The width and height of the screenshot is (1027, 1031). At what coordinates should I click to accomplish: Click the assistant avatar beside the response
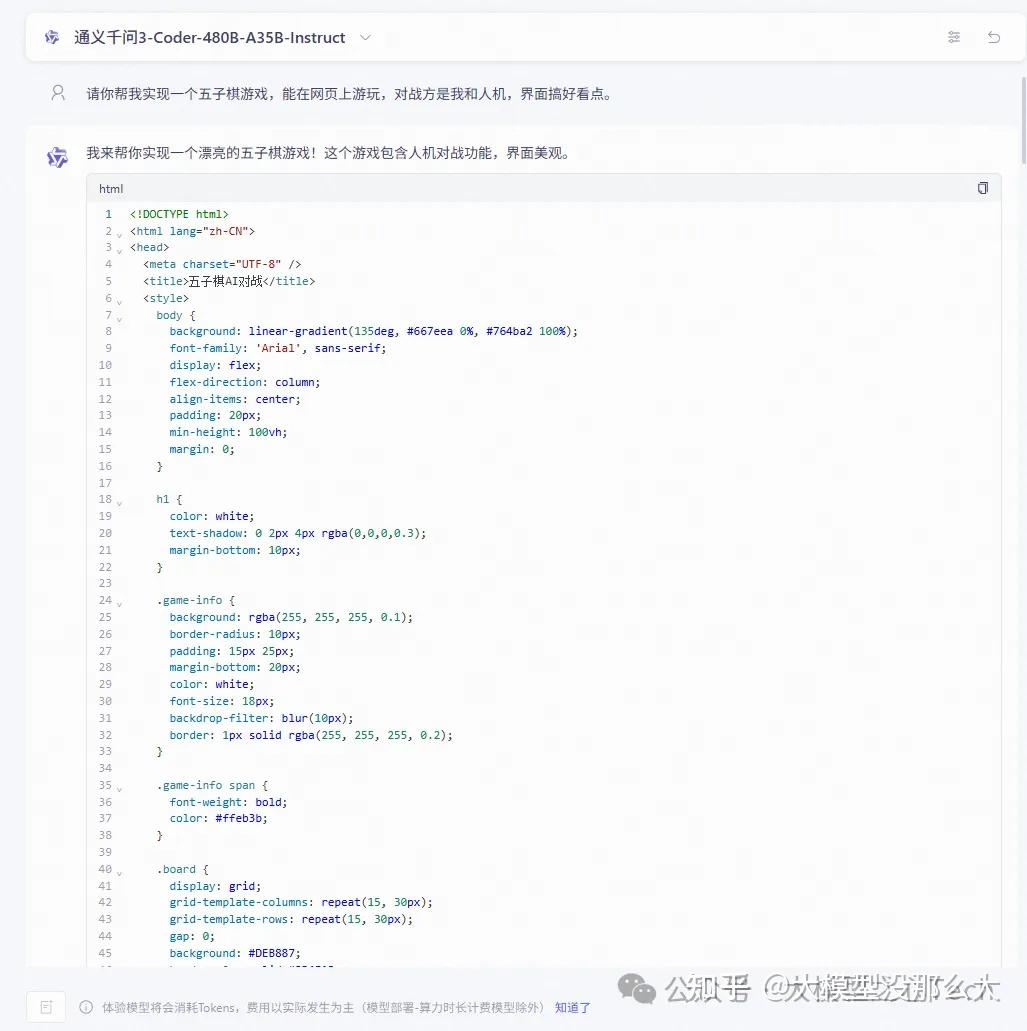[57, 156]
